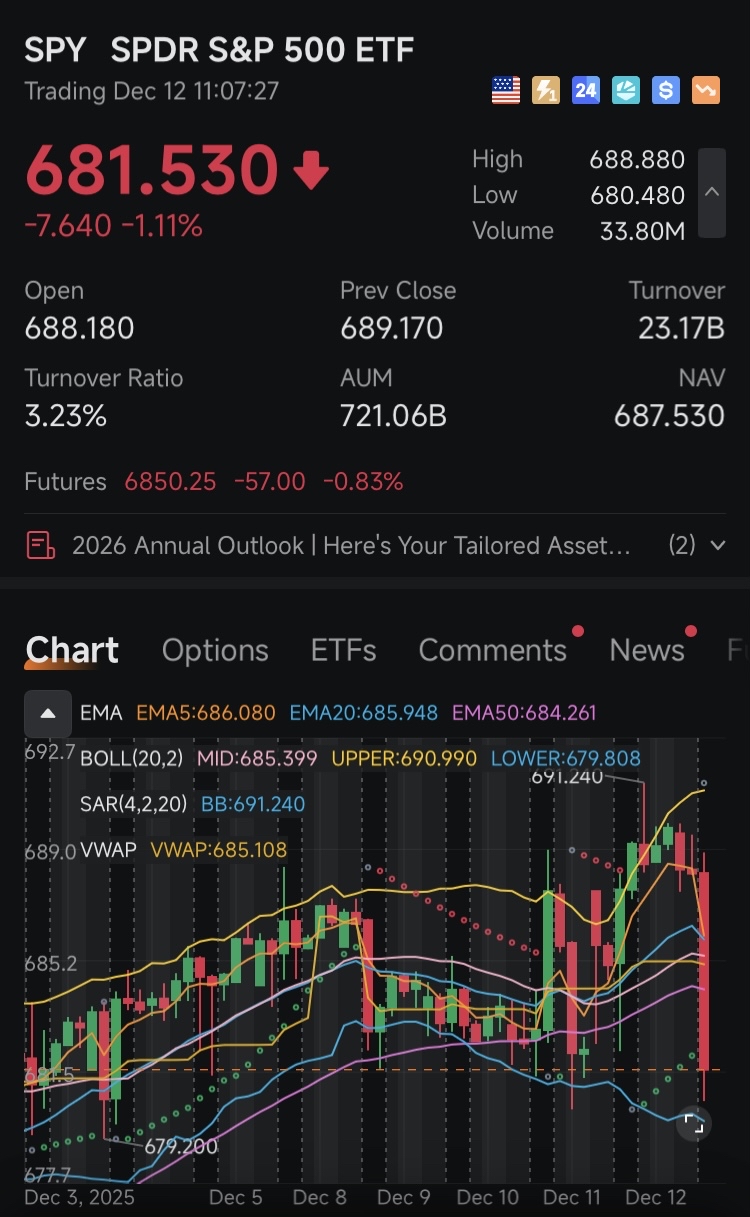
Task: Tap the SAR(4,2,20) indicator label
Action: pyautogui.click(x=133, y=804)
